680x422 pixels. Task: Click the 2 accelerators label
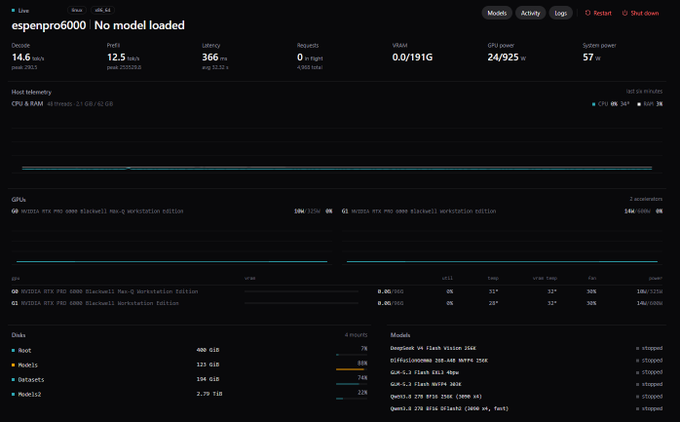646,199
